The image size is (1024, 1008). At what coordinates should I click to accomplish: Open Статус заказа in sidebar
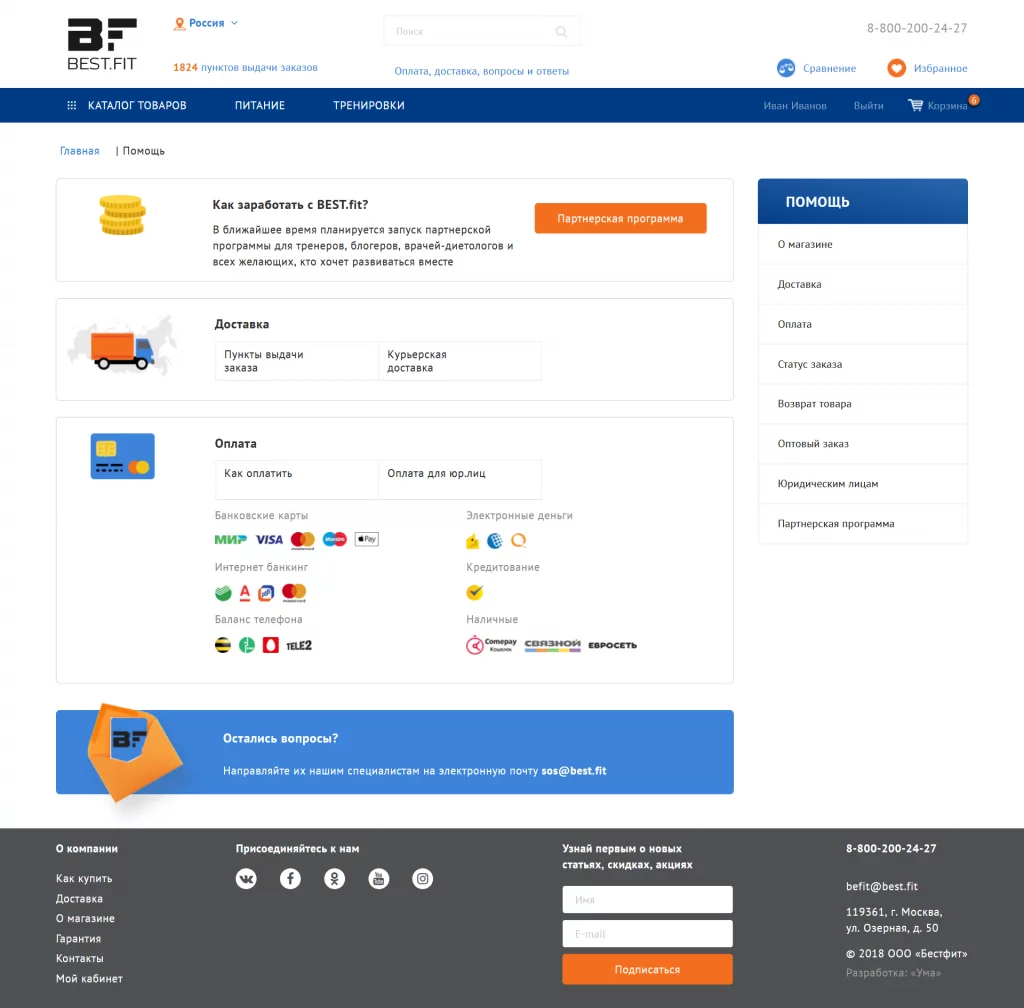coord(863,364)
